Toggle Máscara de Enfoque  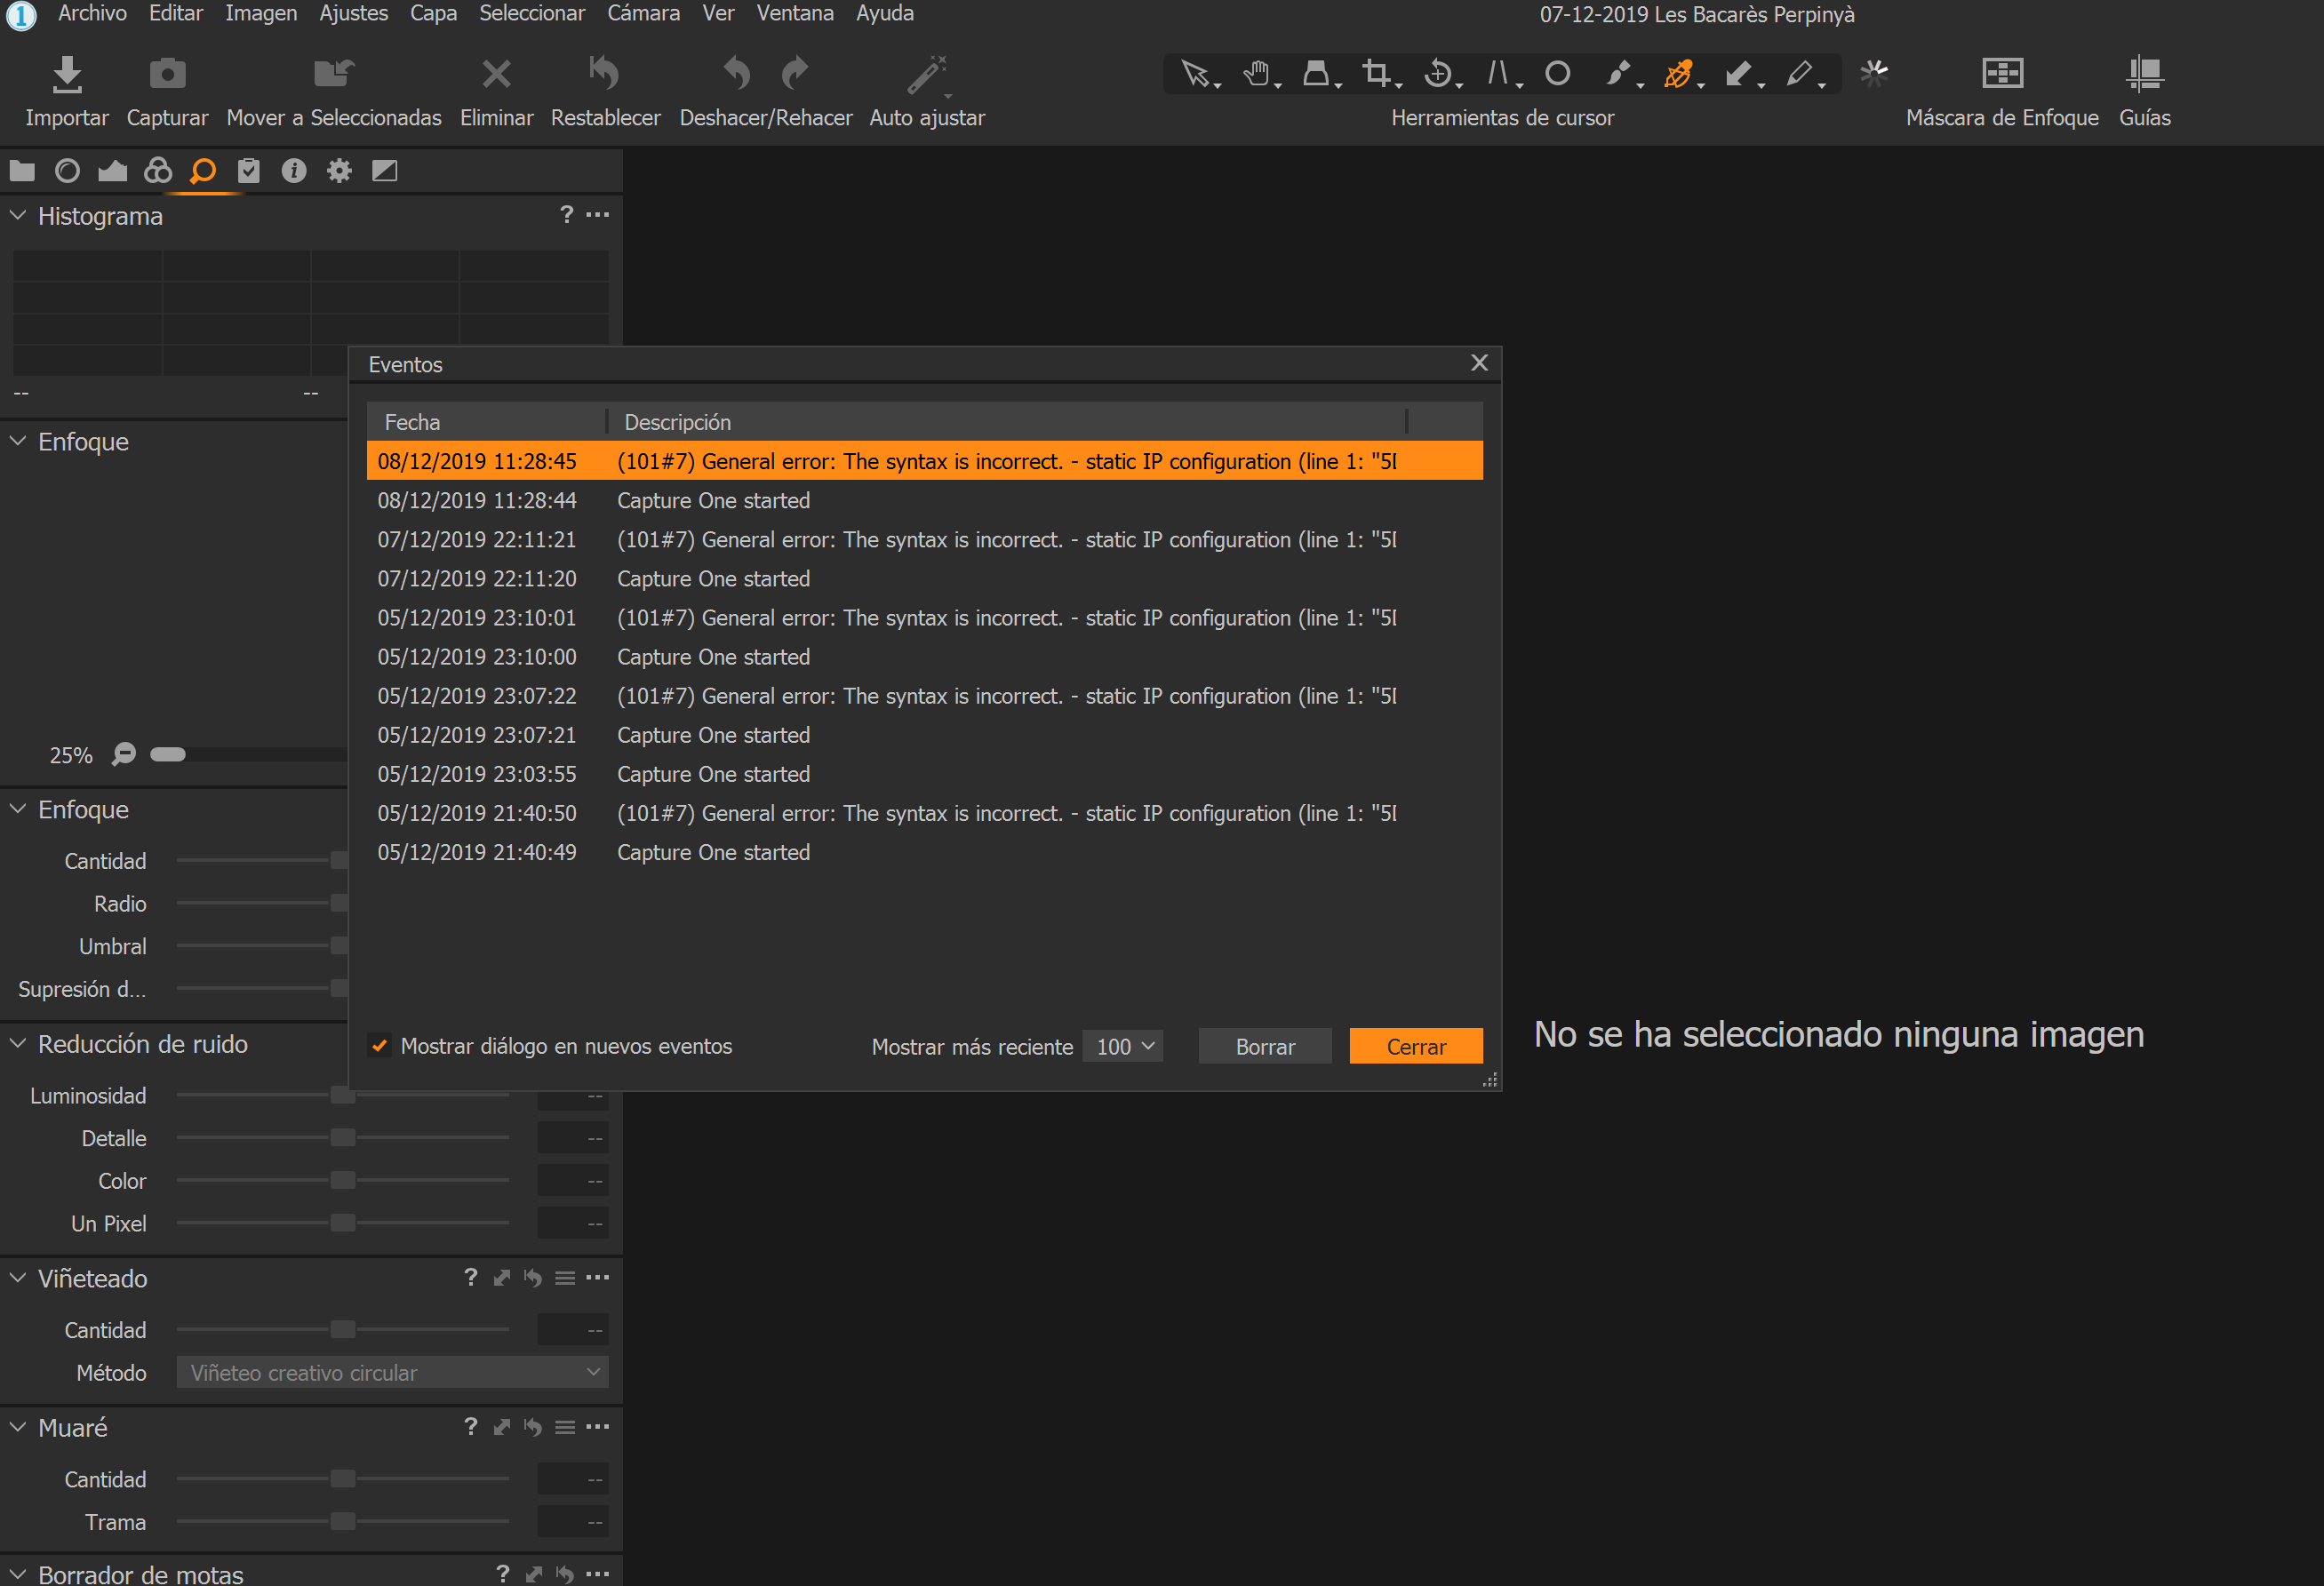2002,73
